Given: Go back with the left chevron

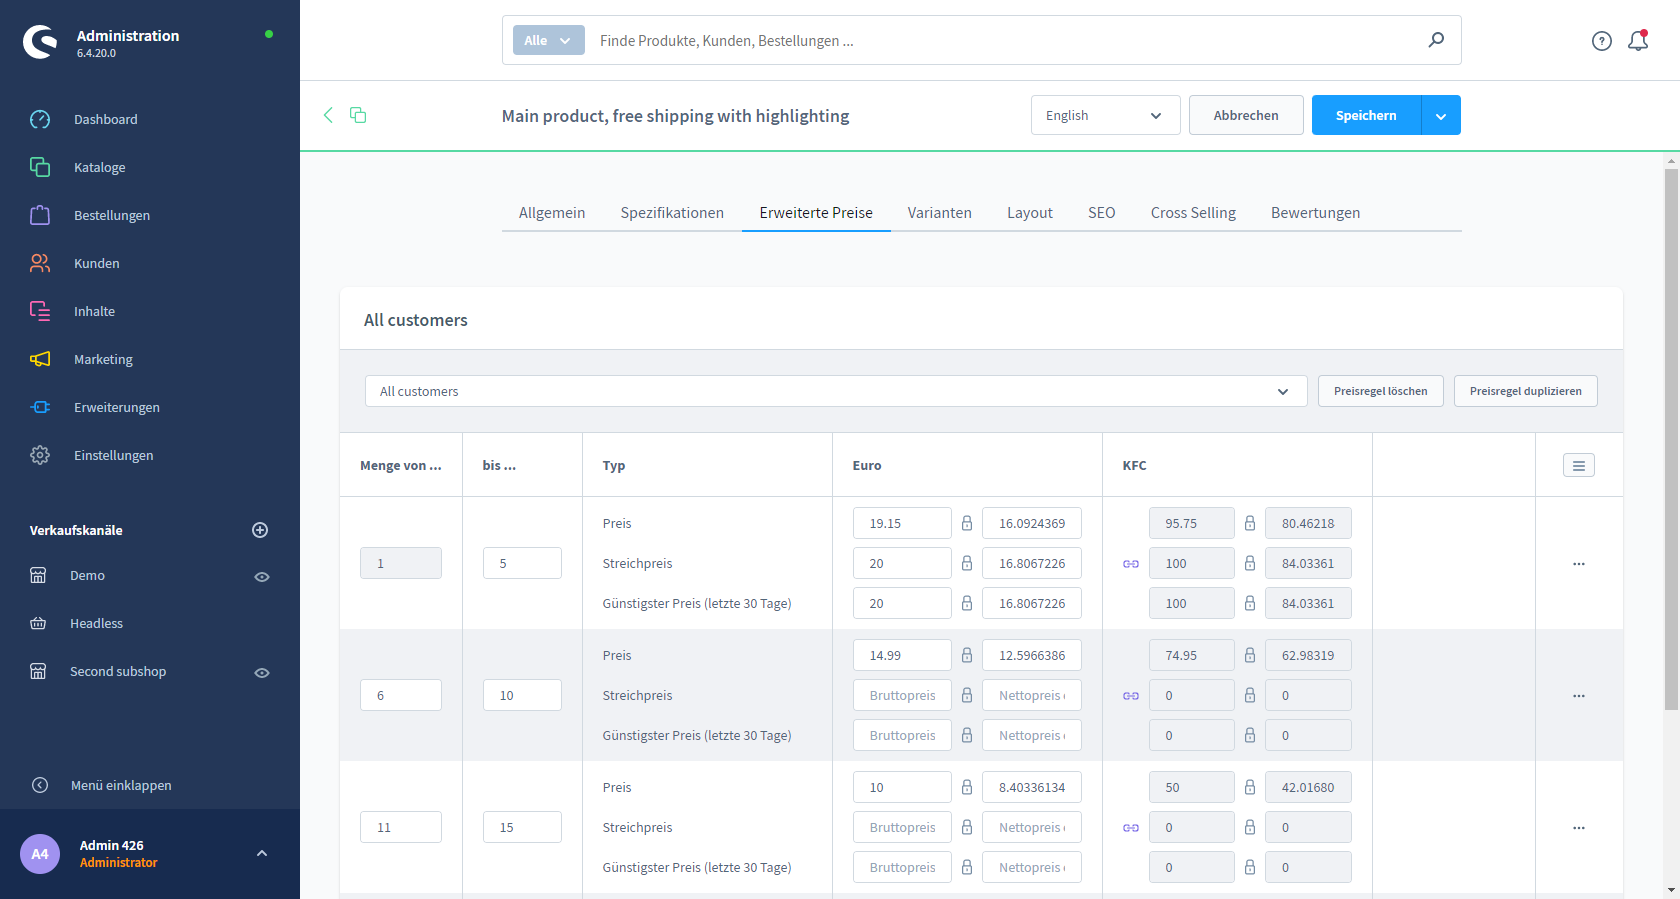Looking at the screenshot, I should (328, 115).
